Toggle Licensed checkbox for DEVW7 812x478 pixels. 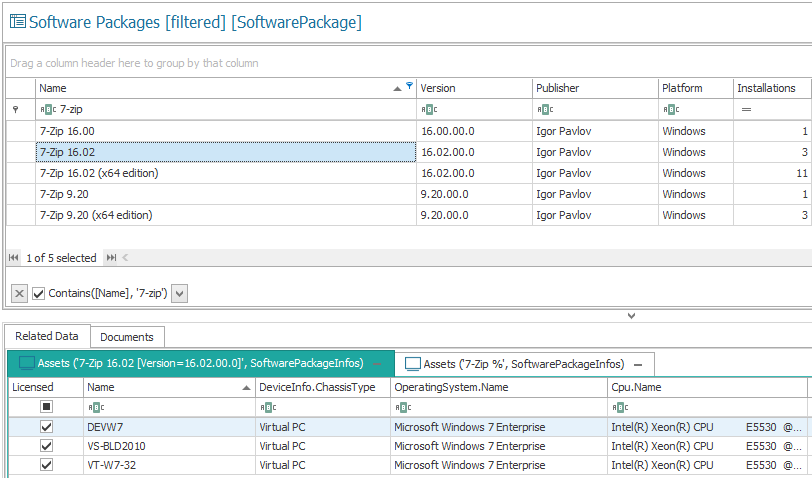47,427
